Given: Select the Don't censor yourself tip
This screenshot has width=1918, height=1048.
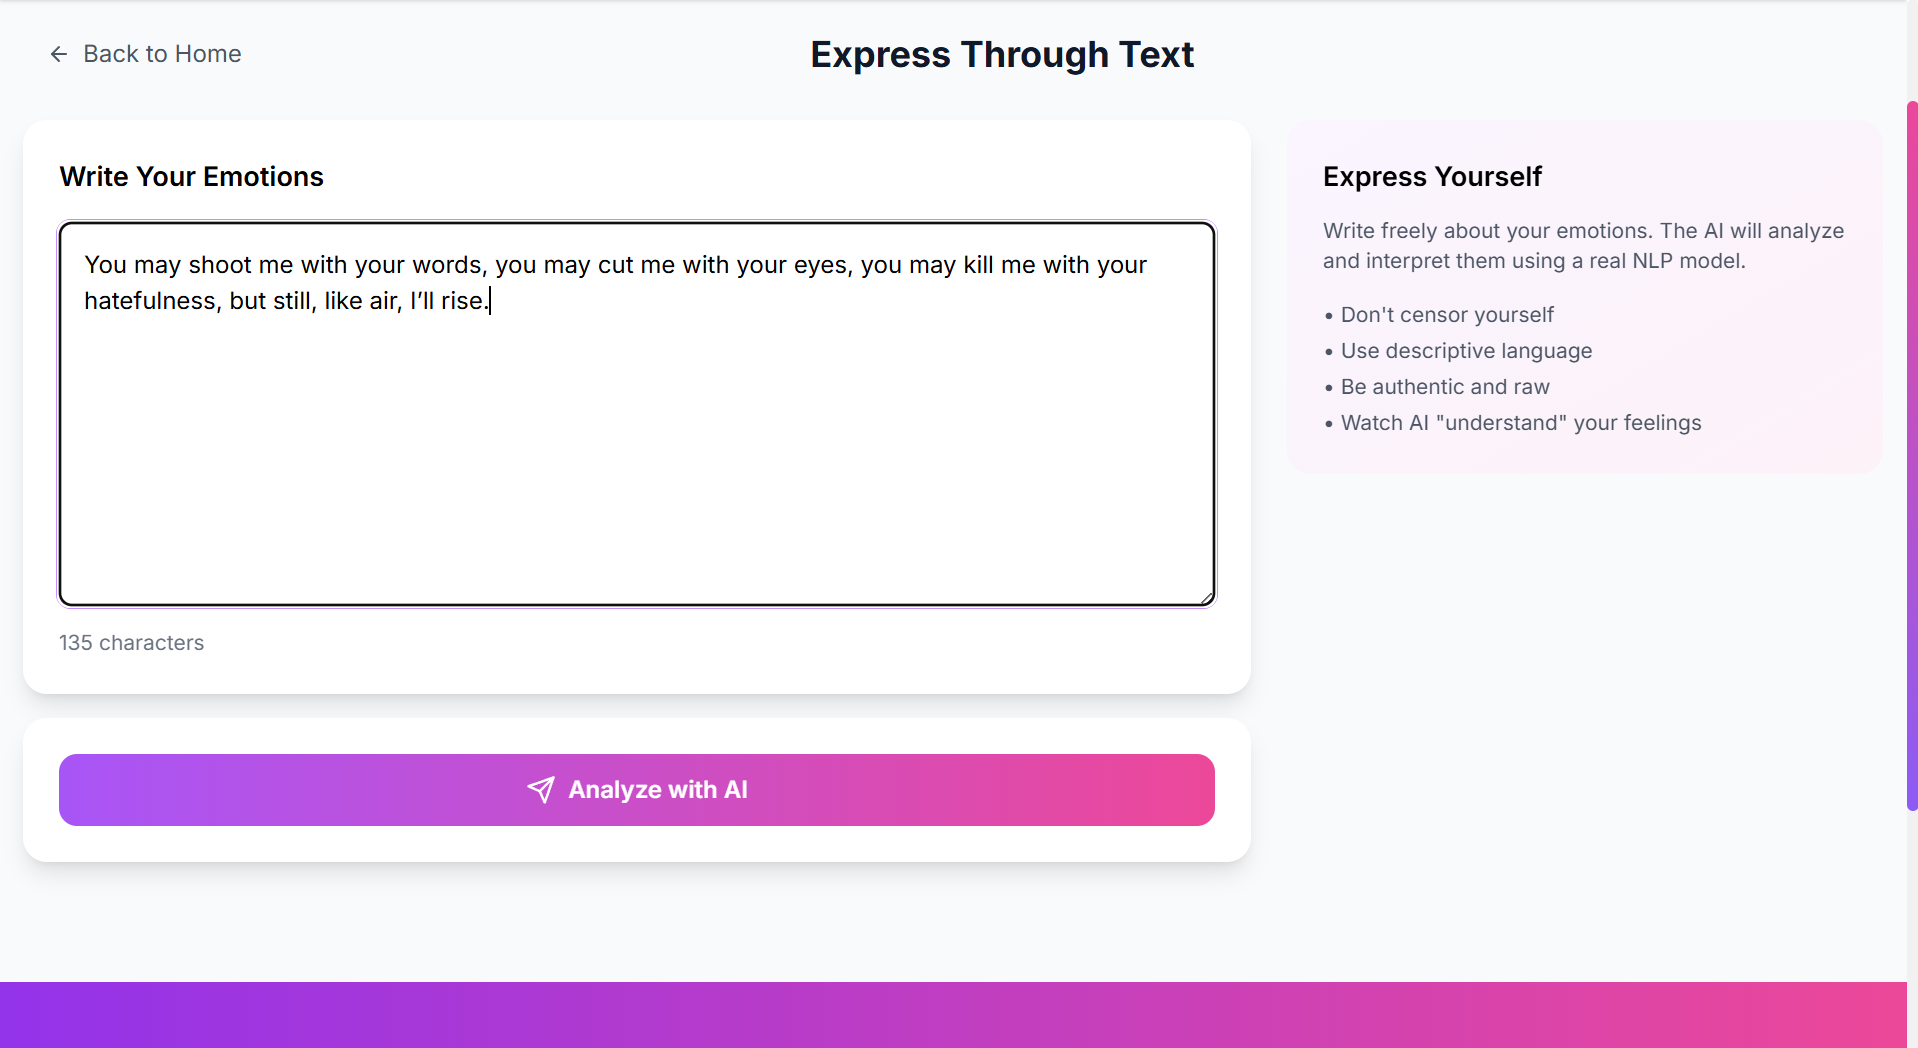Looking at the screenshot, I should (x=1439, y=315).
